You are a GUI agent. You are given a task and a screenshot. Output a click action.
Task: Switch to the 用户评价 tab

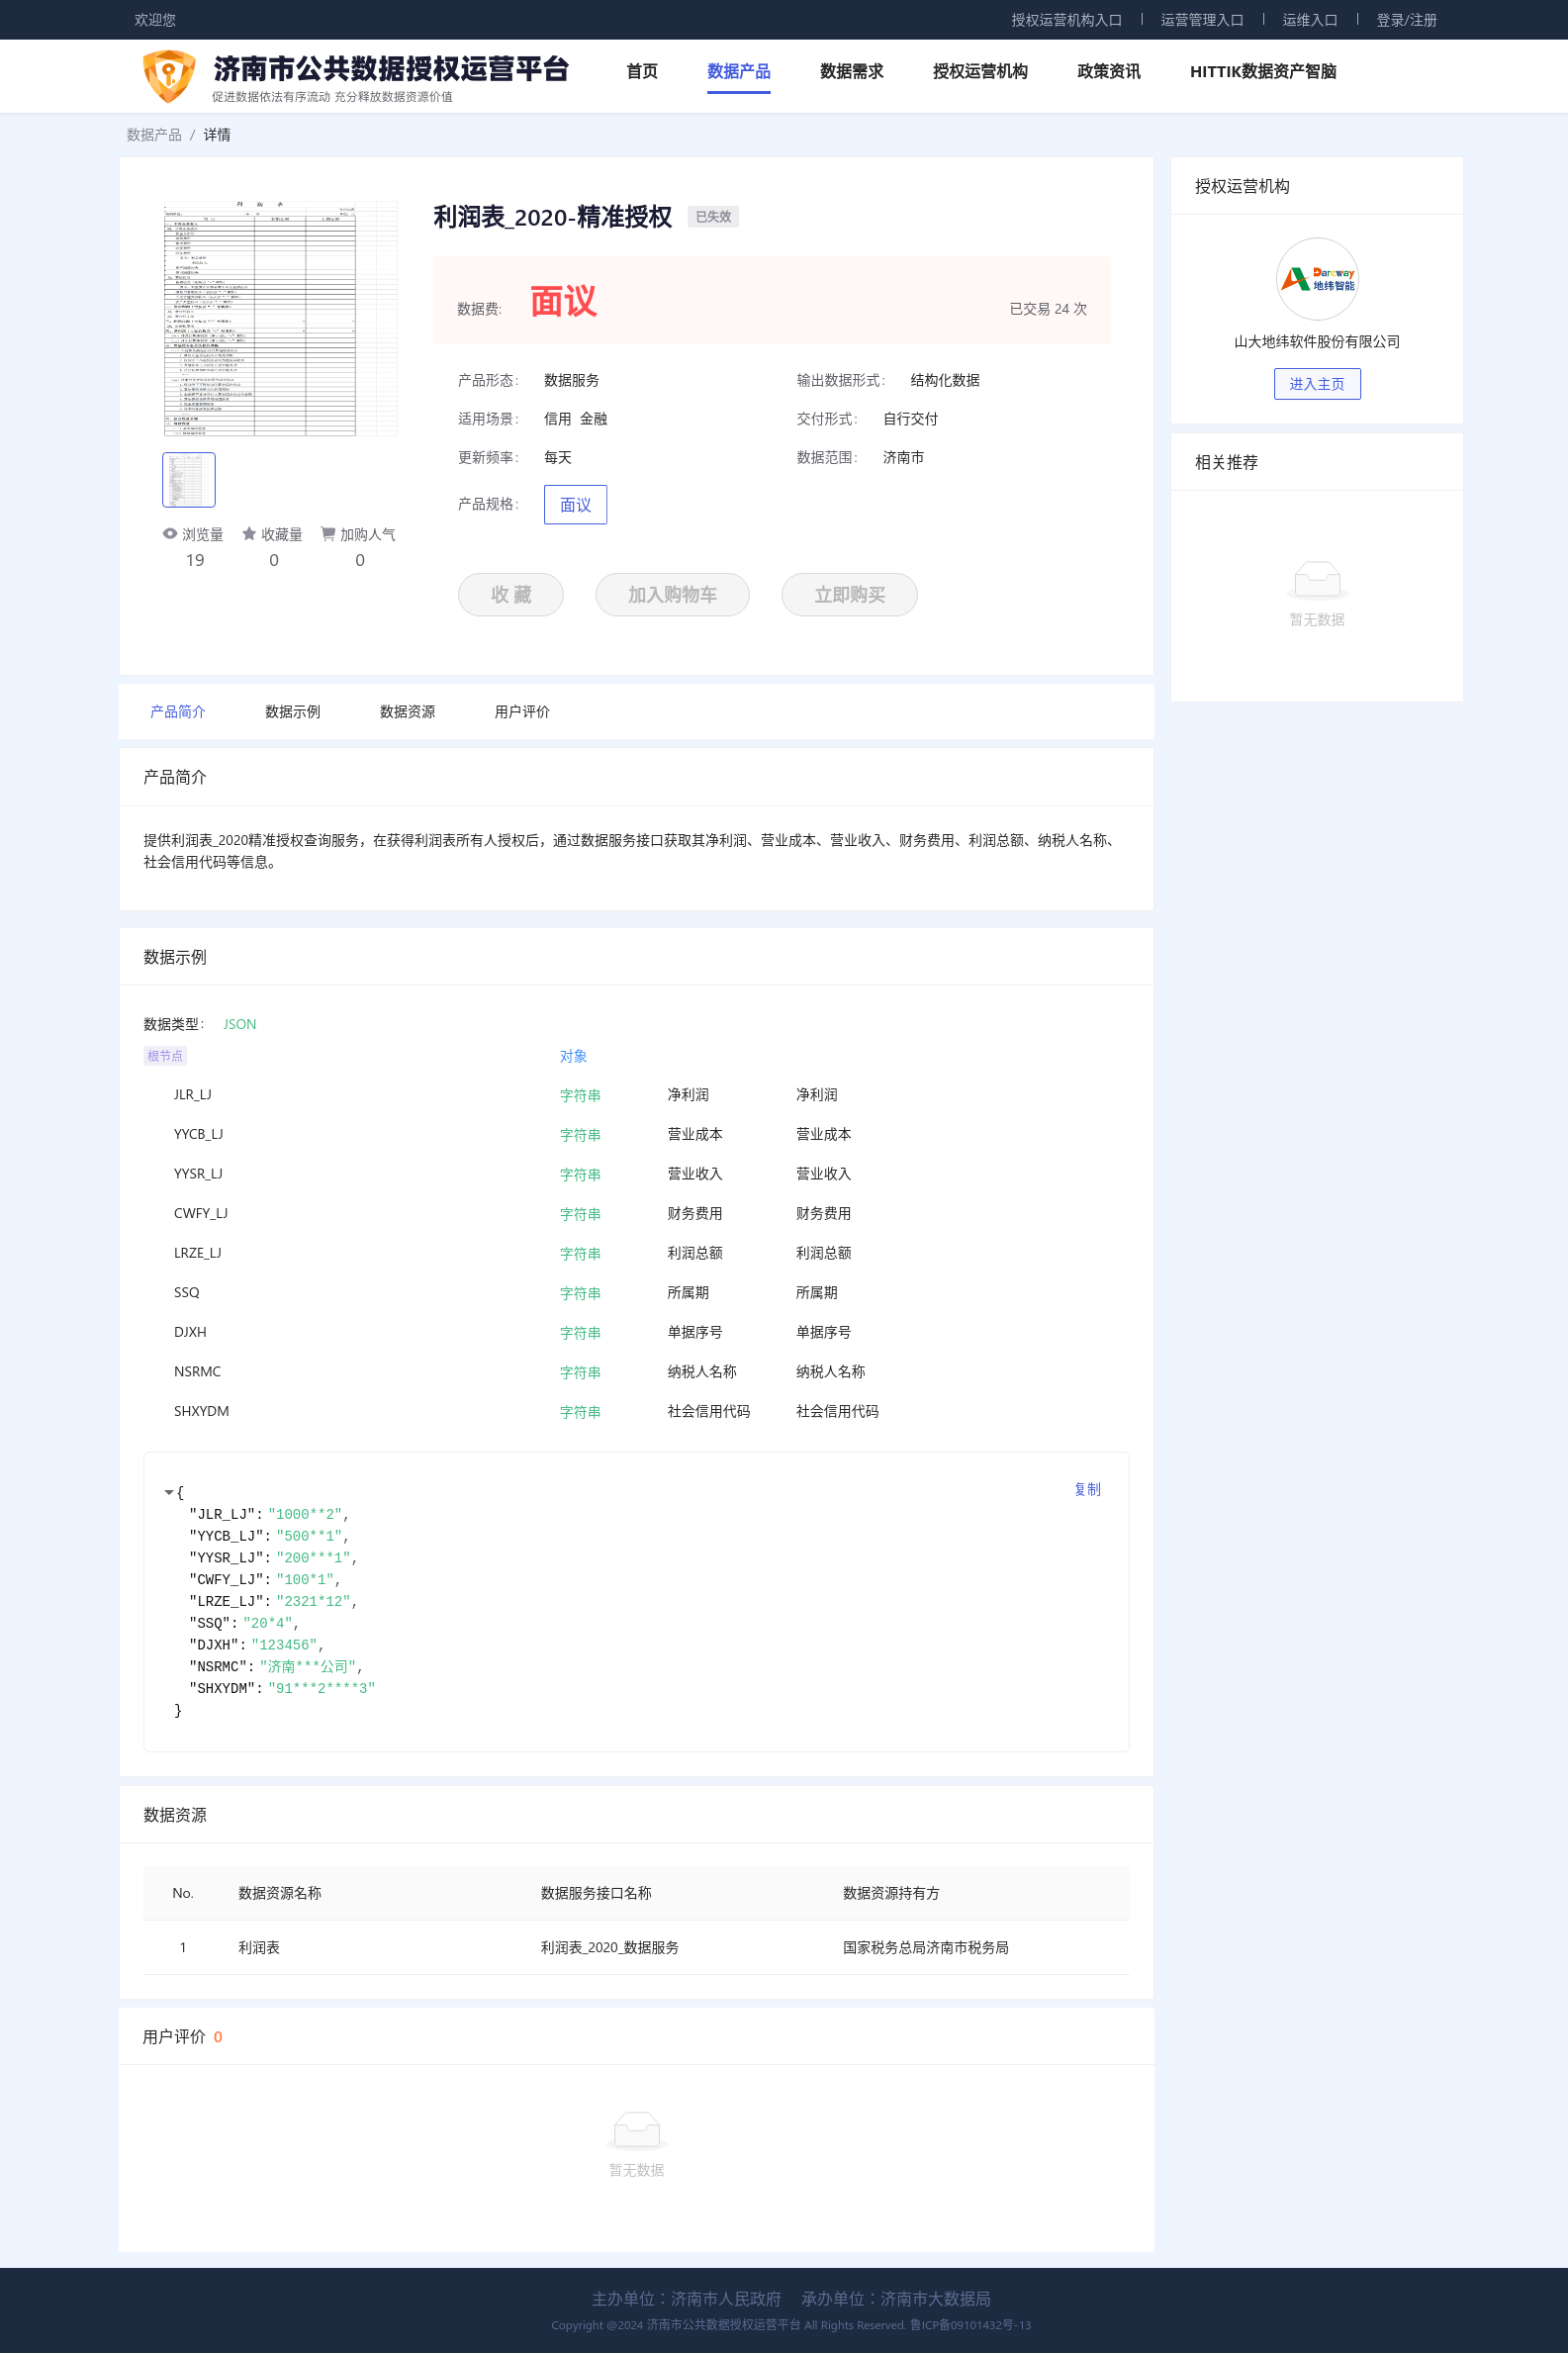(x=522, y=712)
